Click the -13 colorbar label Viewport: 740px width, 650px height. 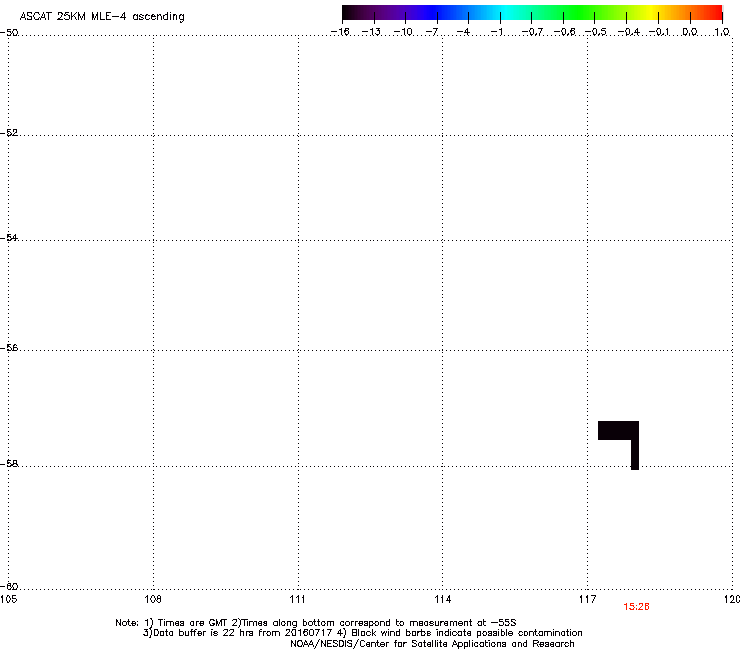click(x=371, y=32)
